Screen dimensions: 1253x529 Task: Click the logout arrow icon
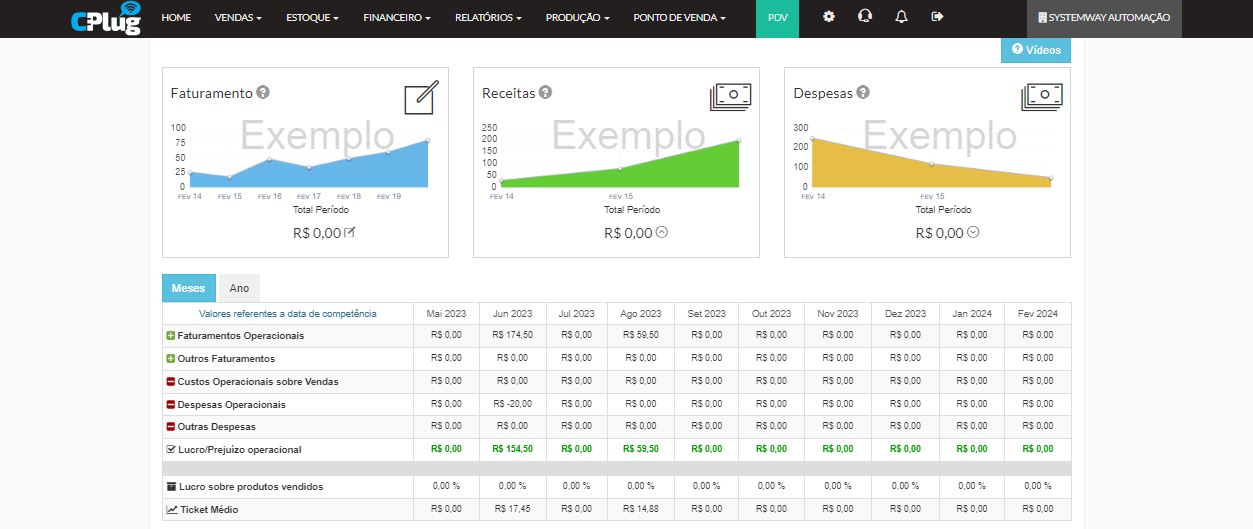(x=937, y=17)
